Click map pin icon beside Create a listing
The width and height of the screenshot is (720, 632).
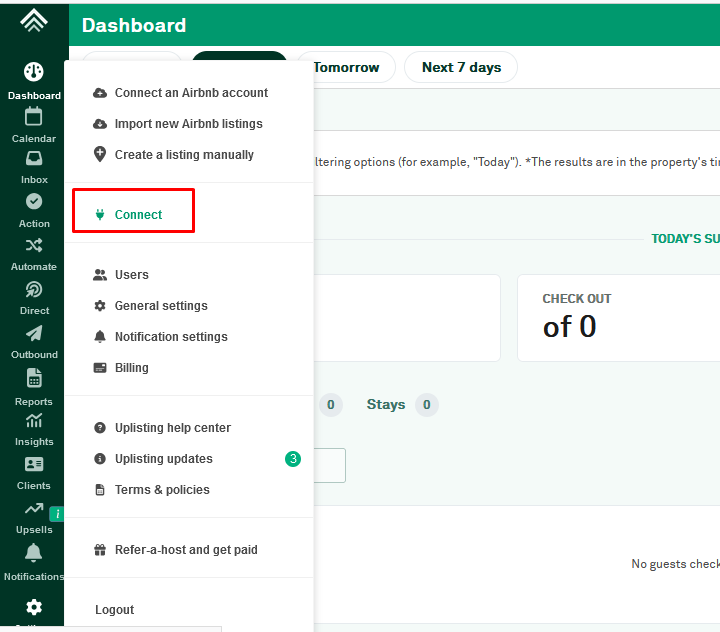coord(100,154)
